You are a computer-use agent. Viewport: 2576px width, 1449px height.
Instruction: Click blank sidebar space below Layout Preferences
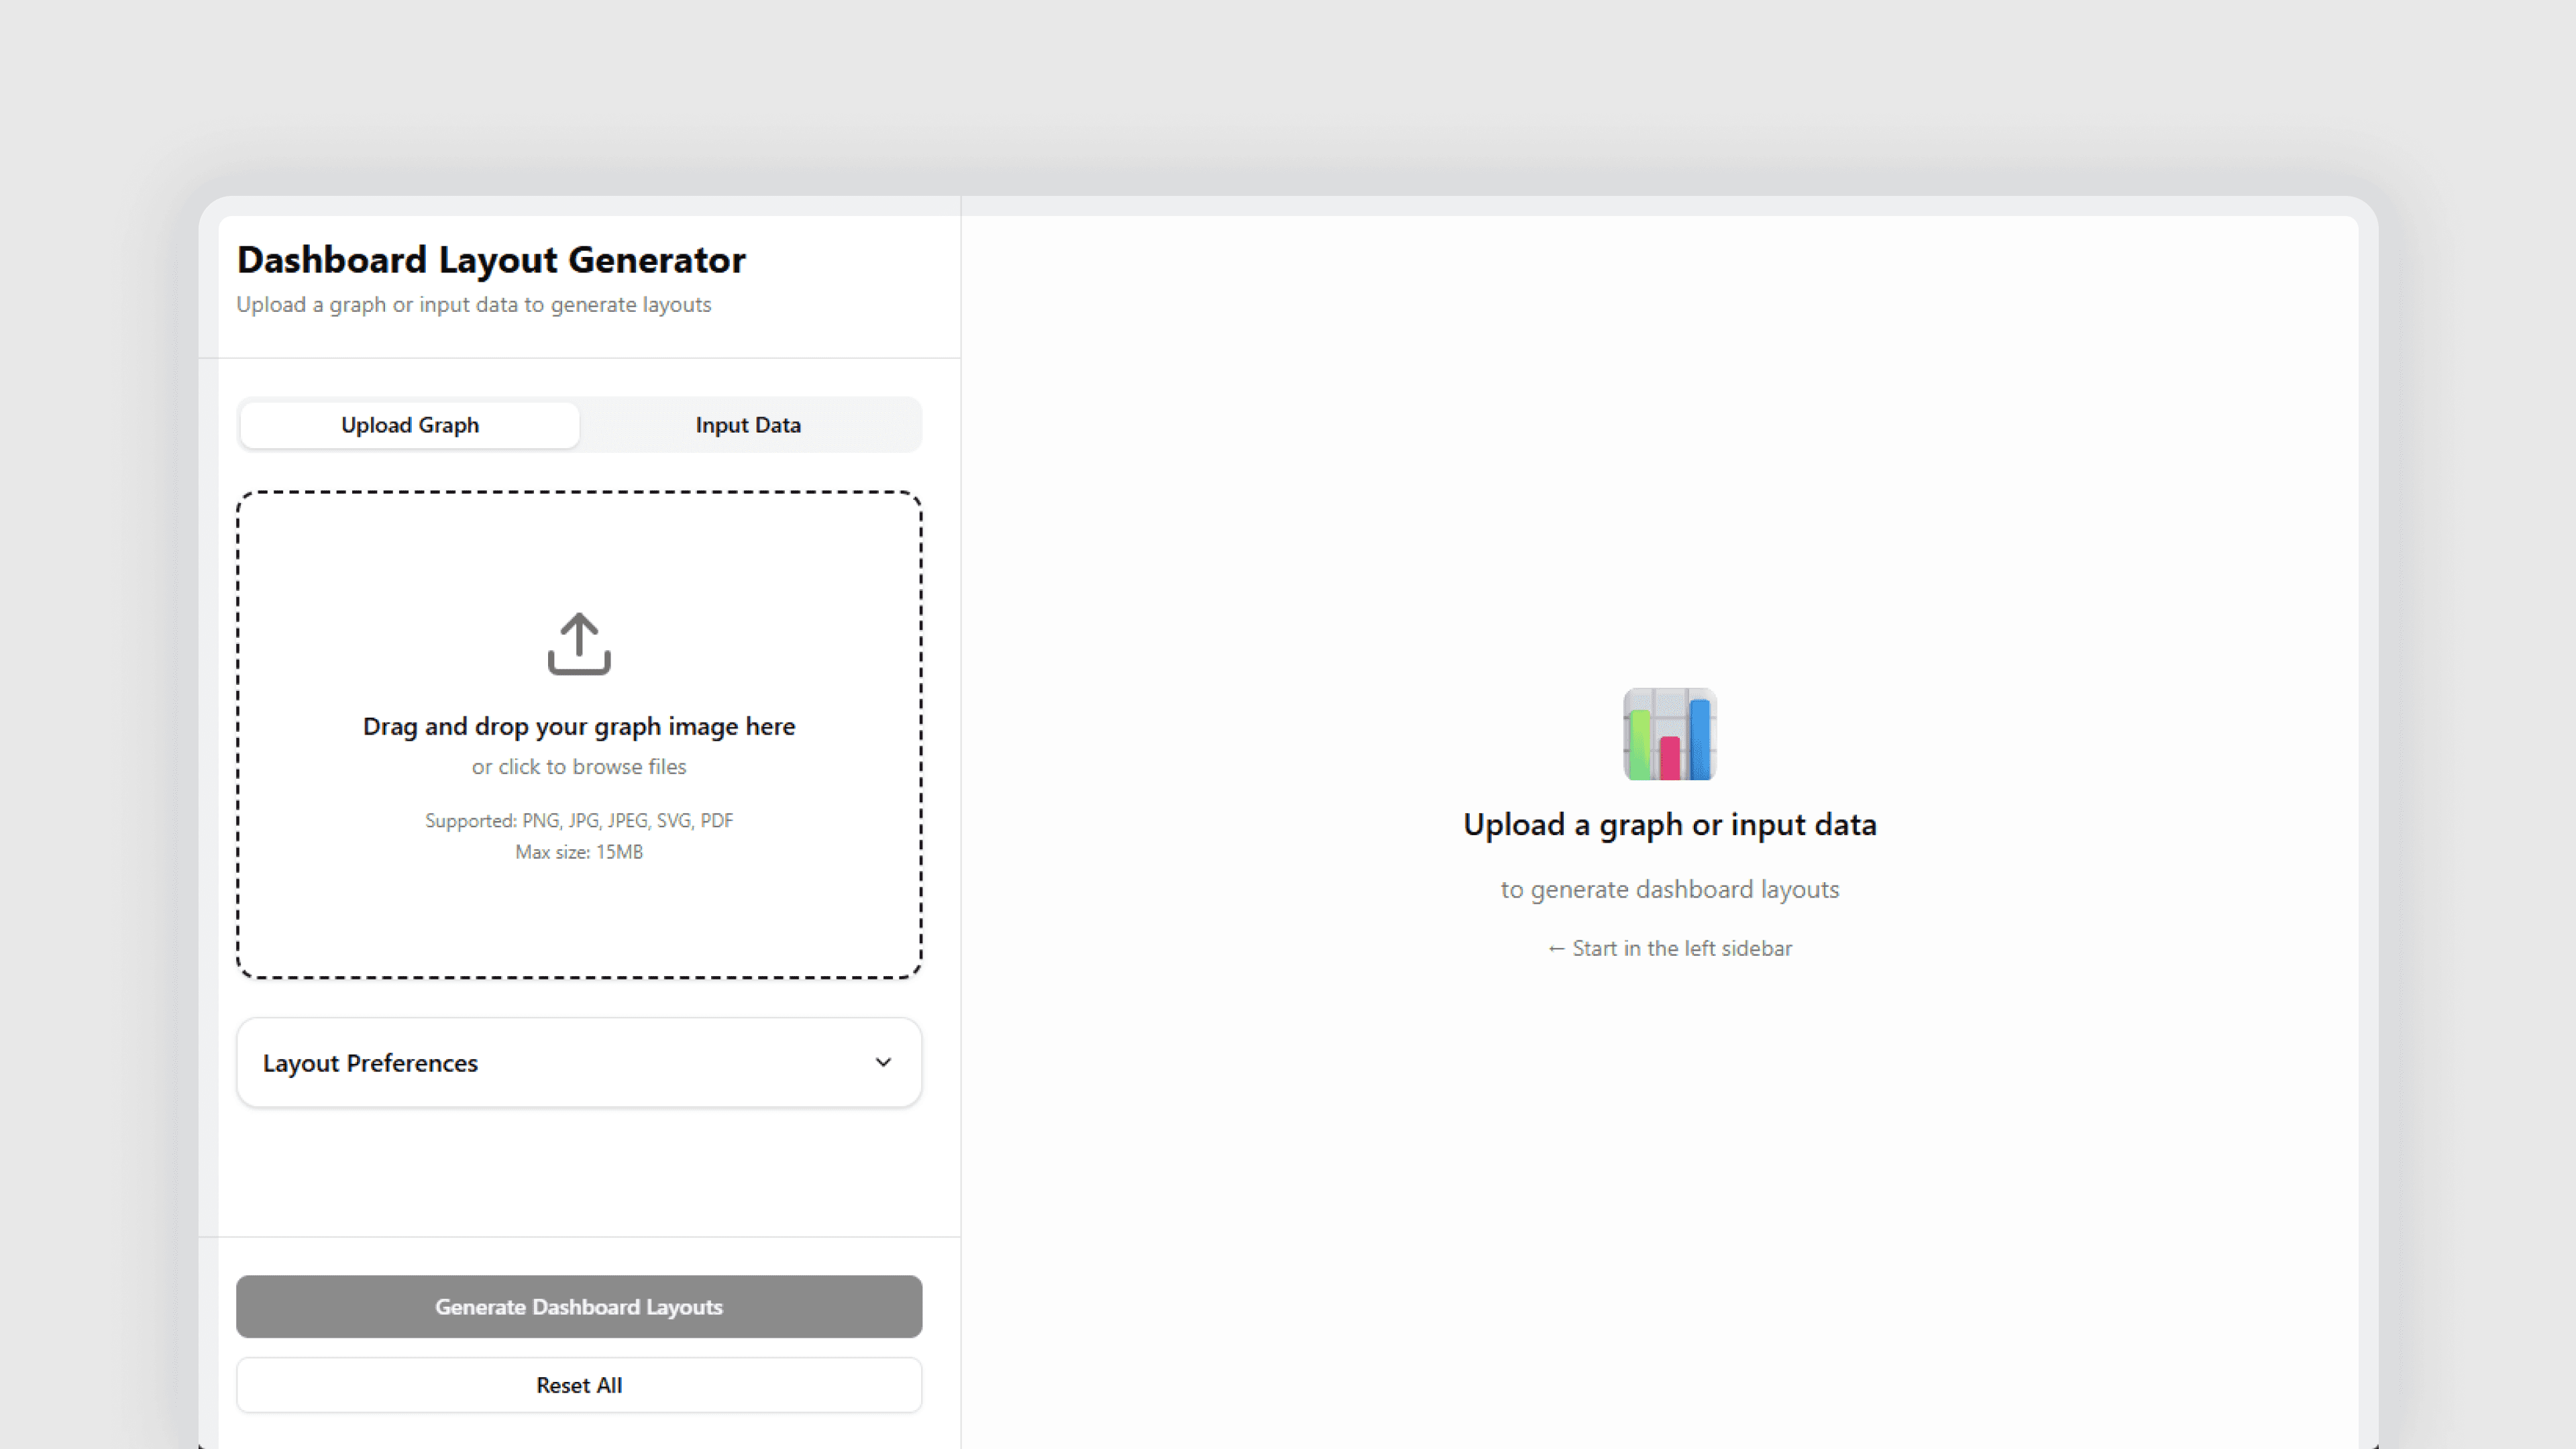click(579, 1170)
